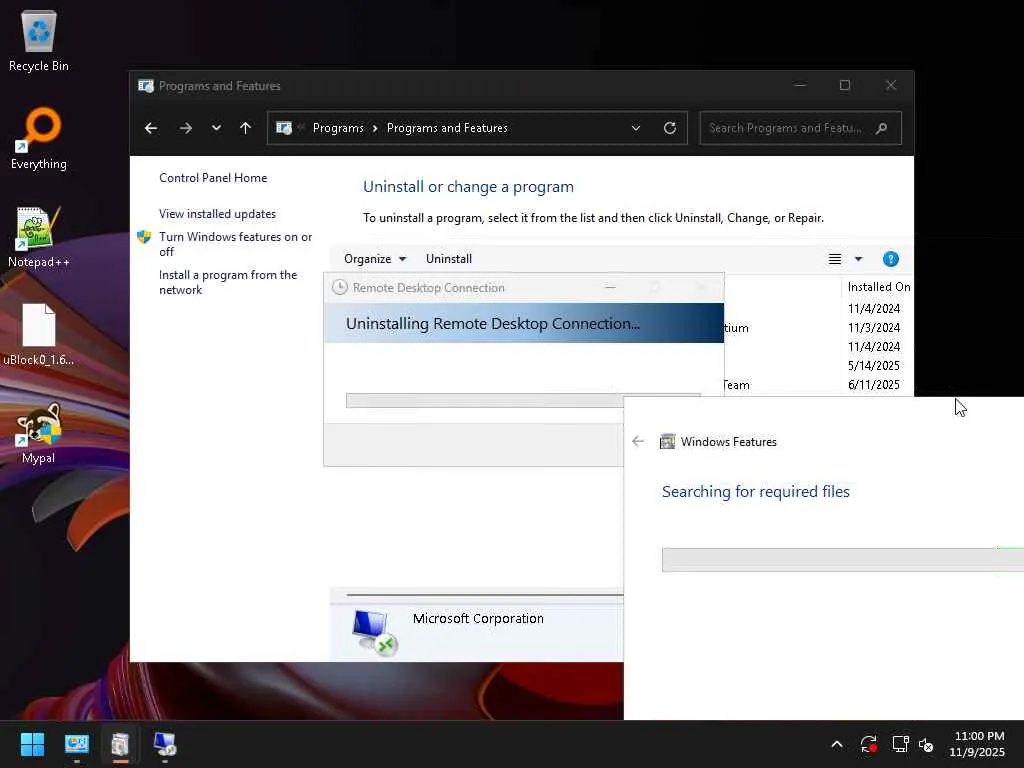Go up one level in Control Panel
Image resolution: width=1024 pixels, height=768 pixels.
246,128
